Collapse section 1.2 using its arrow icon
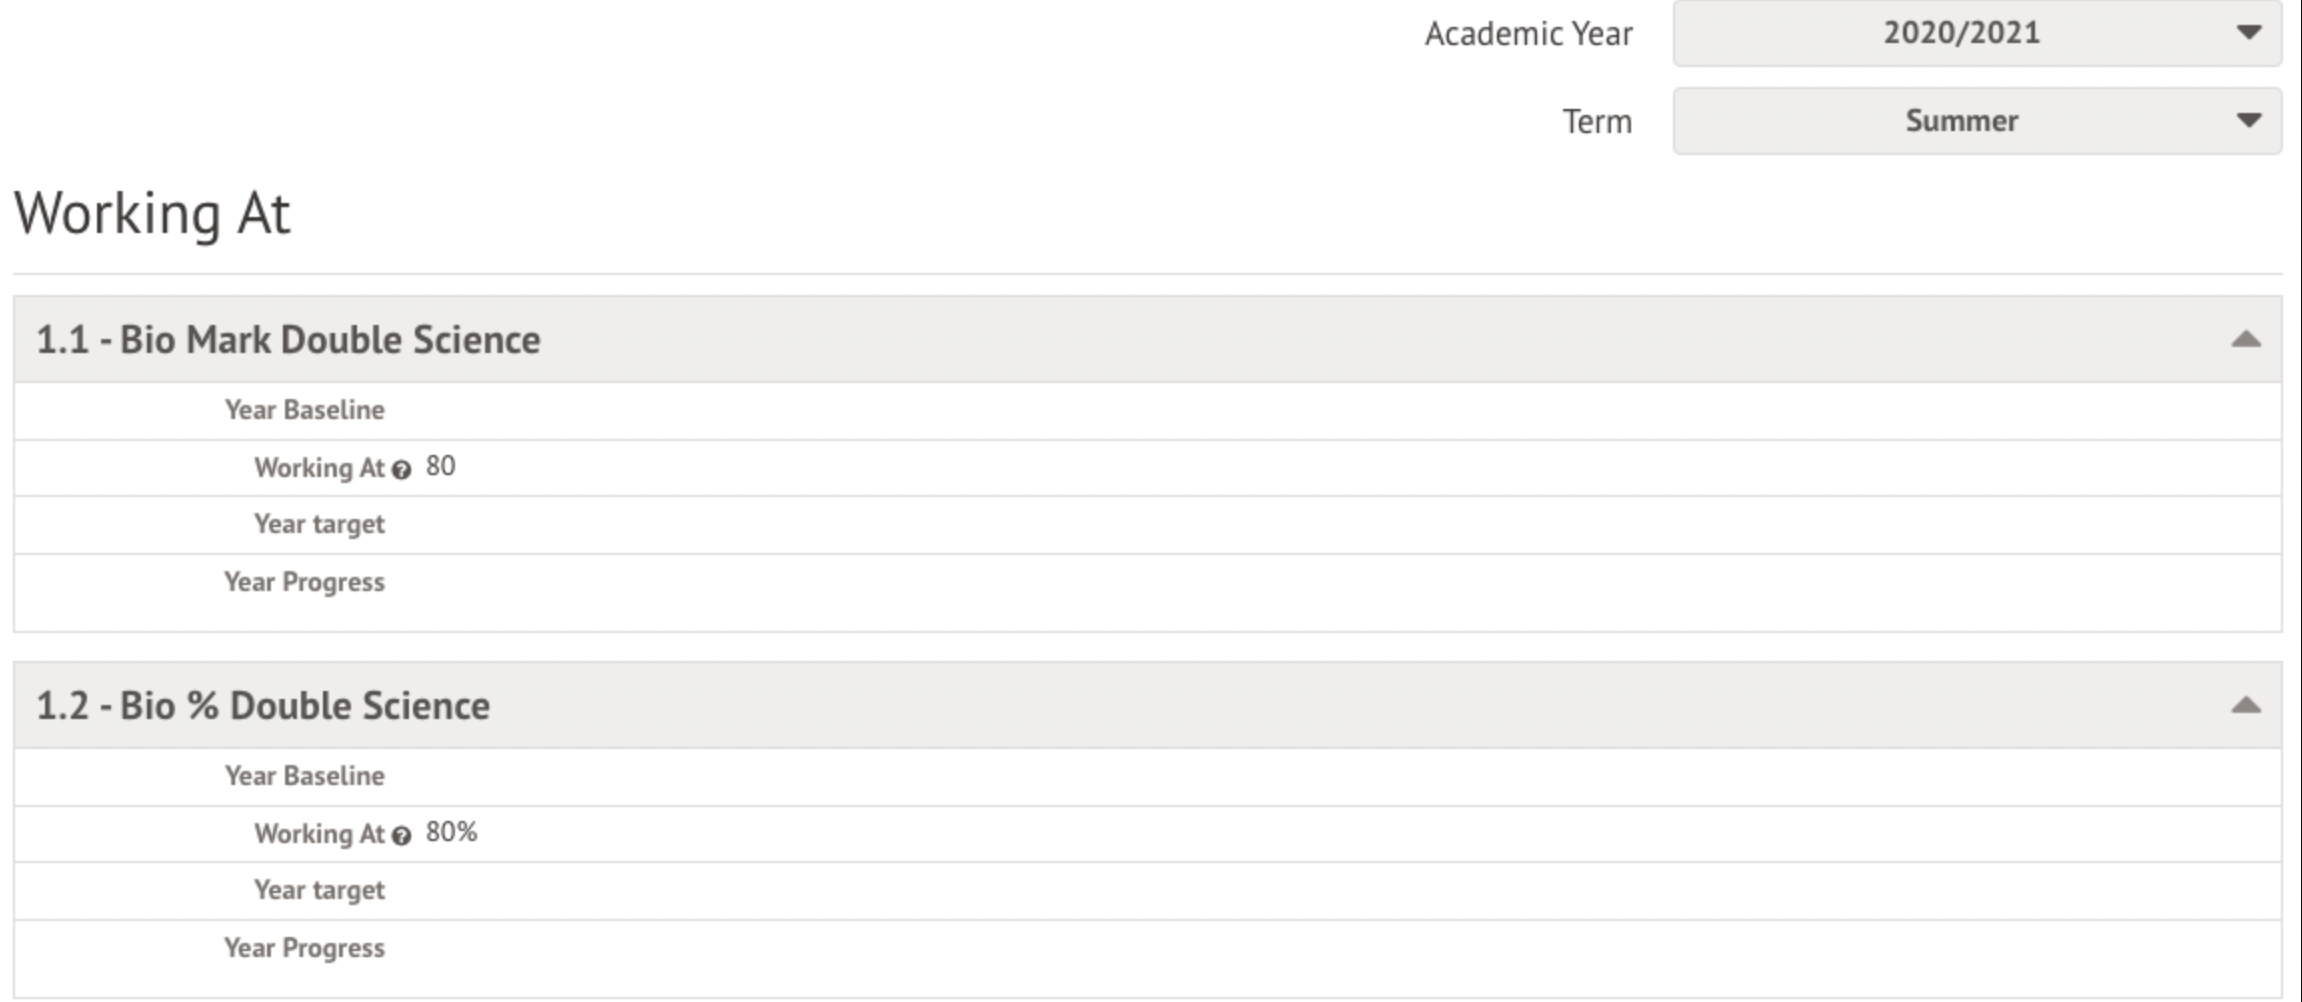2302x1002 pixels. tap(2245, 706)
